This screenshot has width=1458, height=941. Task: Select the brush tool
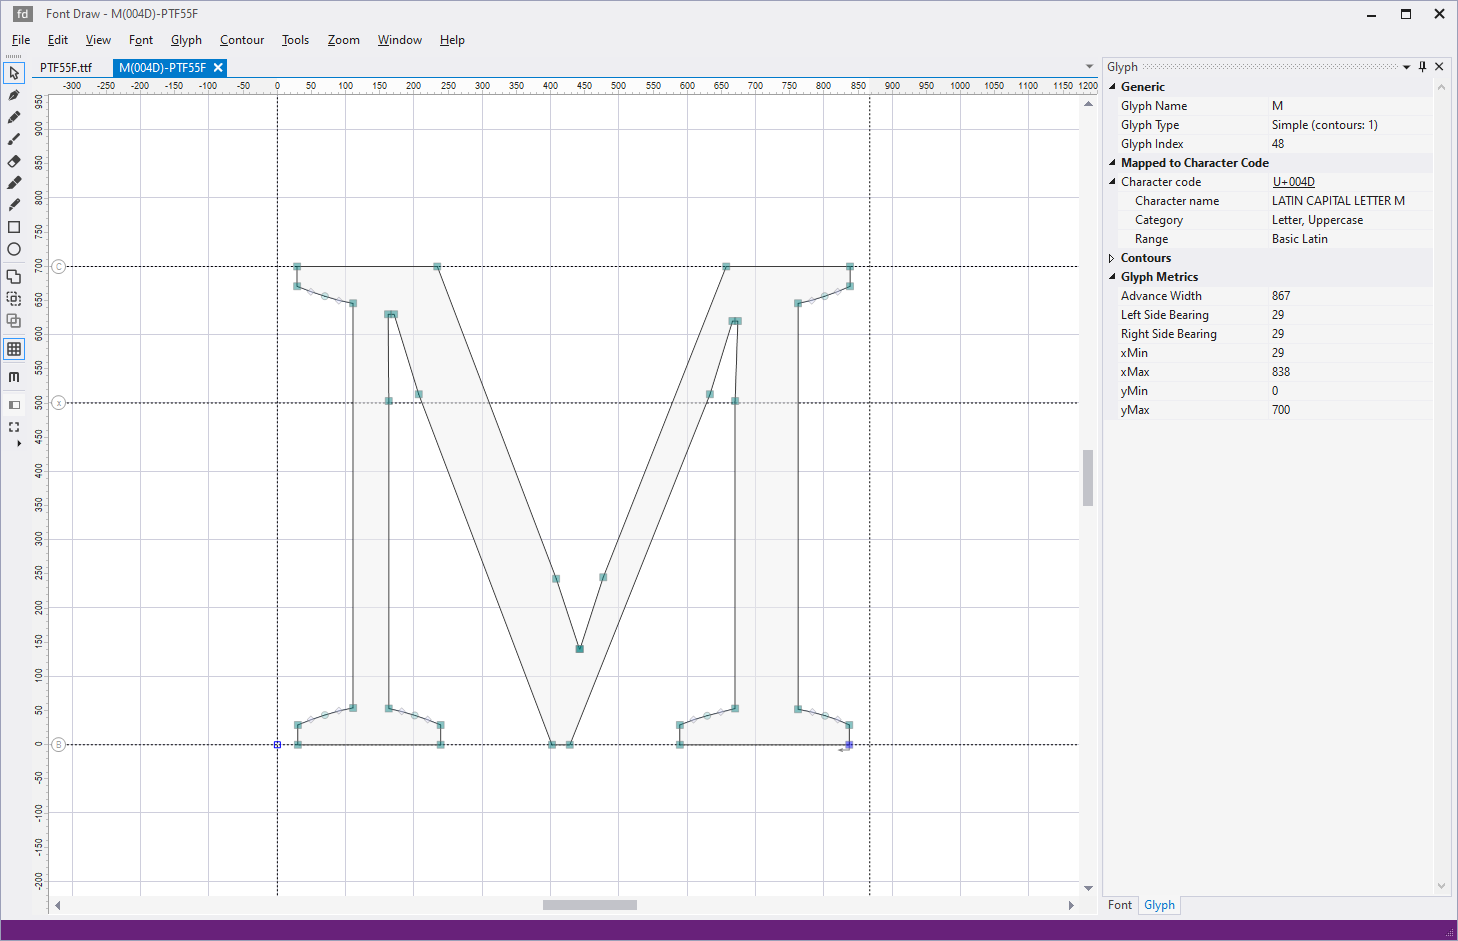pyautogui.click(x=14, y=139)
